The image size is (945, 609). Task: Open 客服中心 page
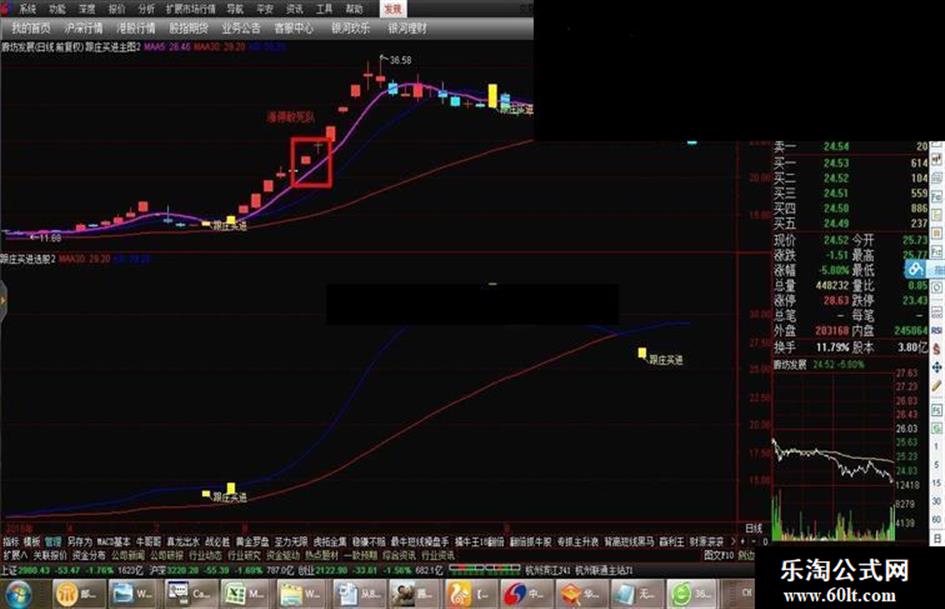pos(294,28)
